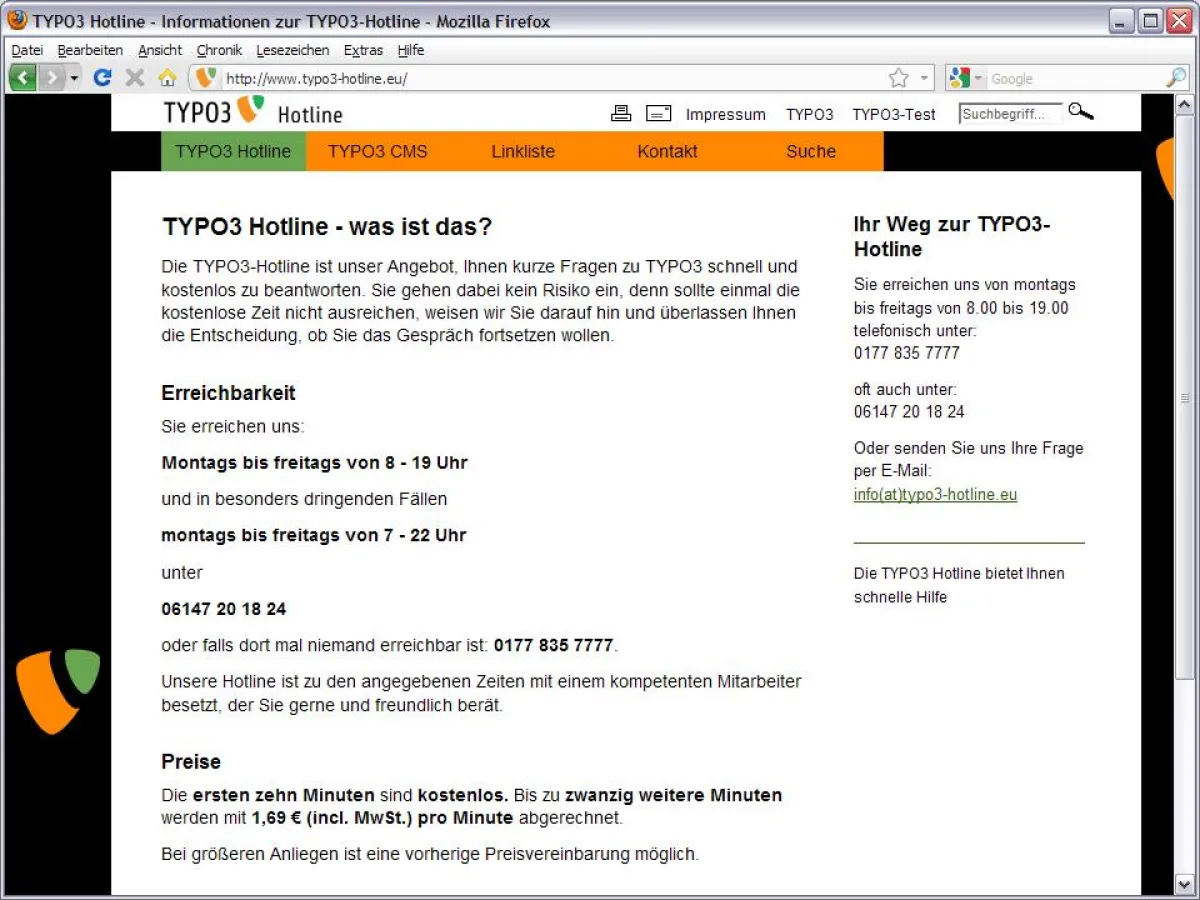The image size is (1200, 900).
Task: Reload the current page
Action: tap(102, 77)
